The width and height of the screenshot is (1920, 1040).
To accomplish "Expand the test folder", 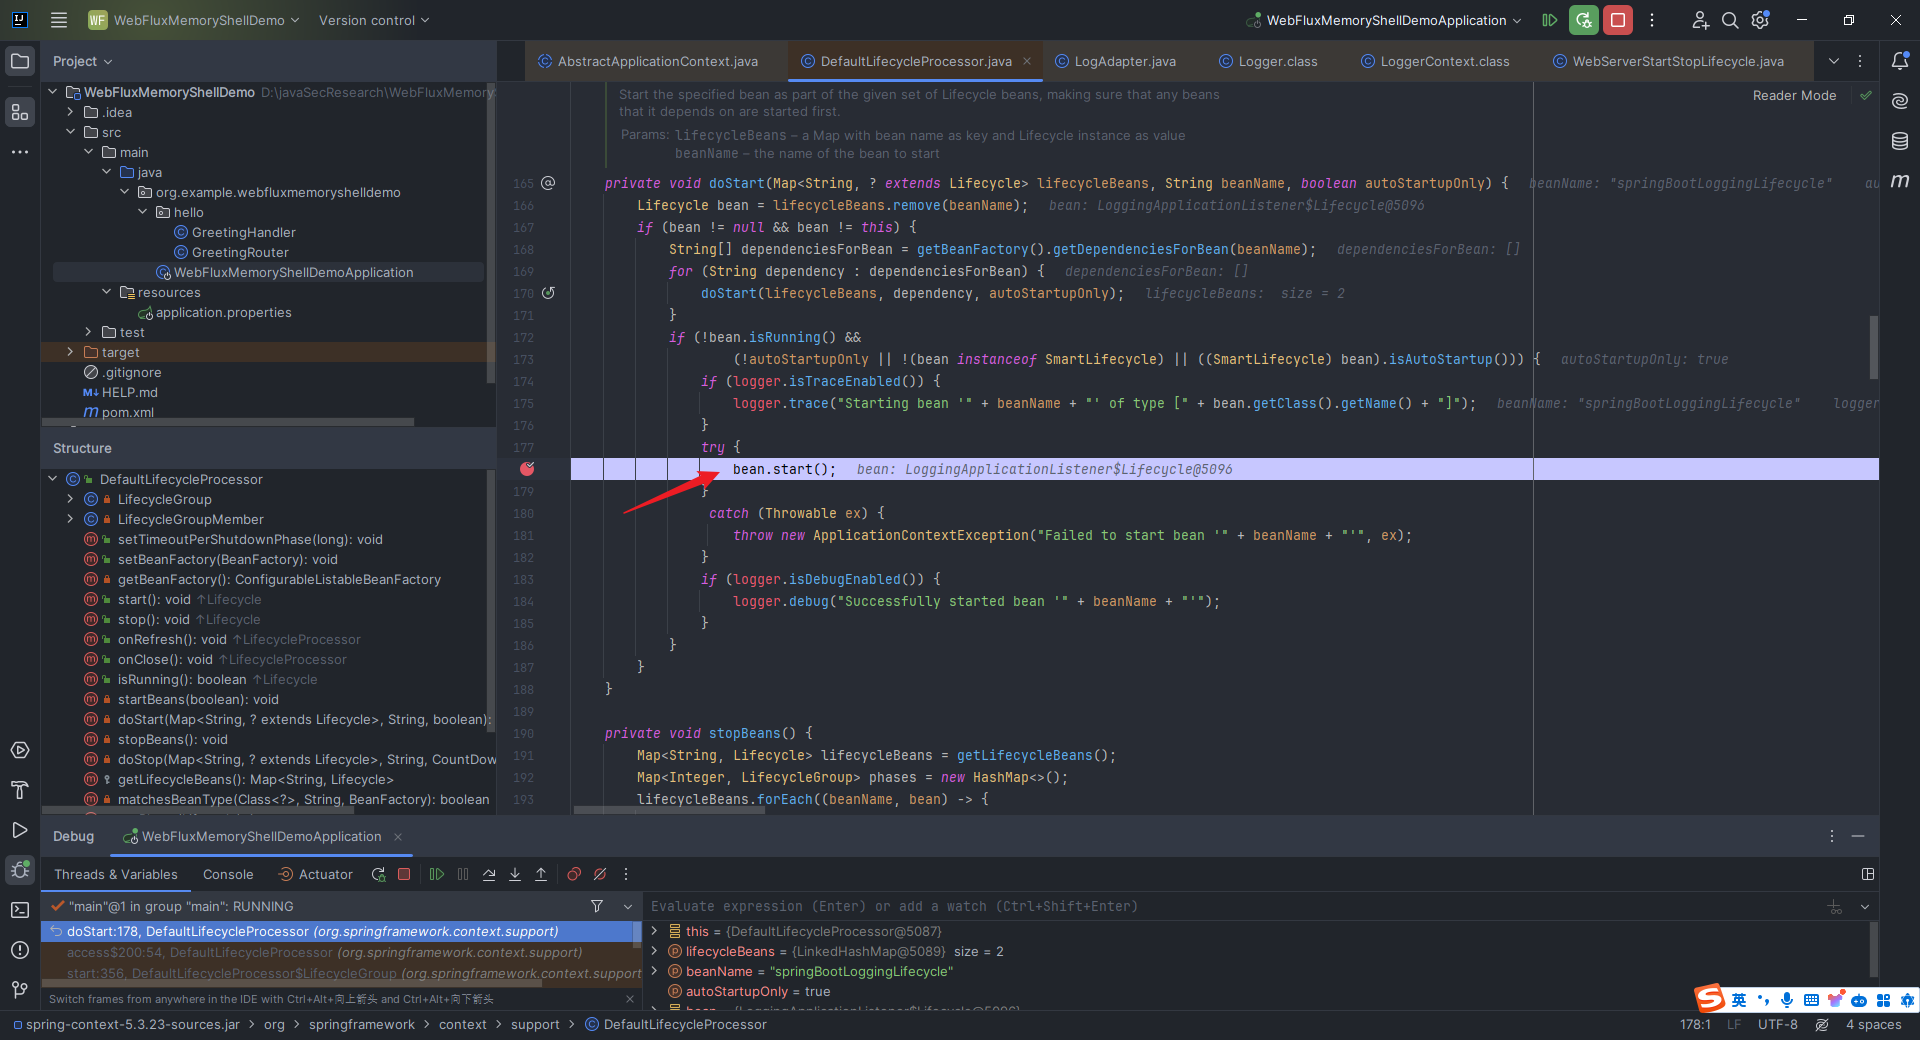I will coord(89,332).
